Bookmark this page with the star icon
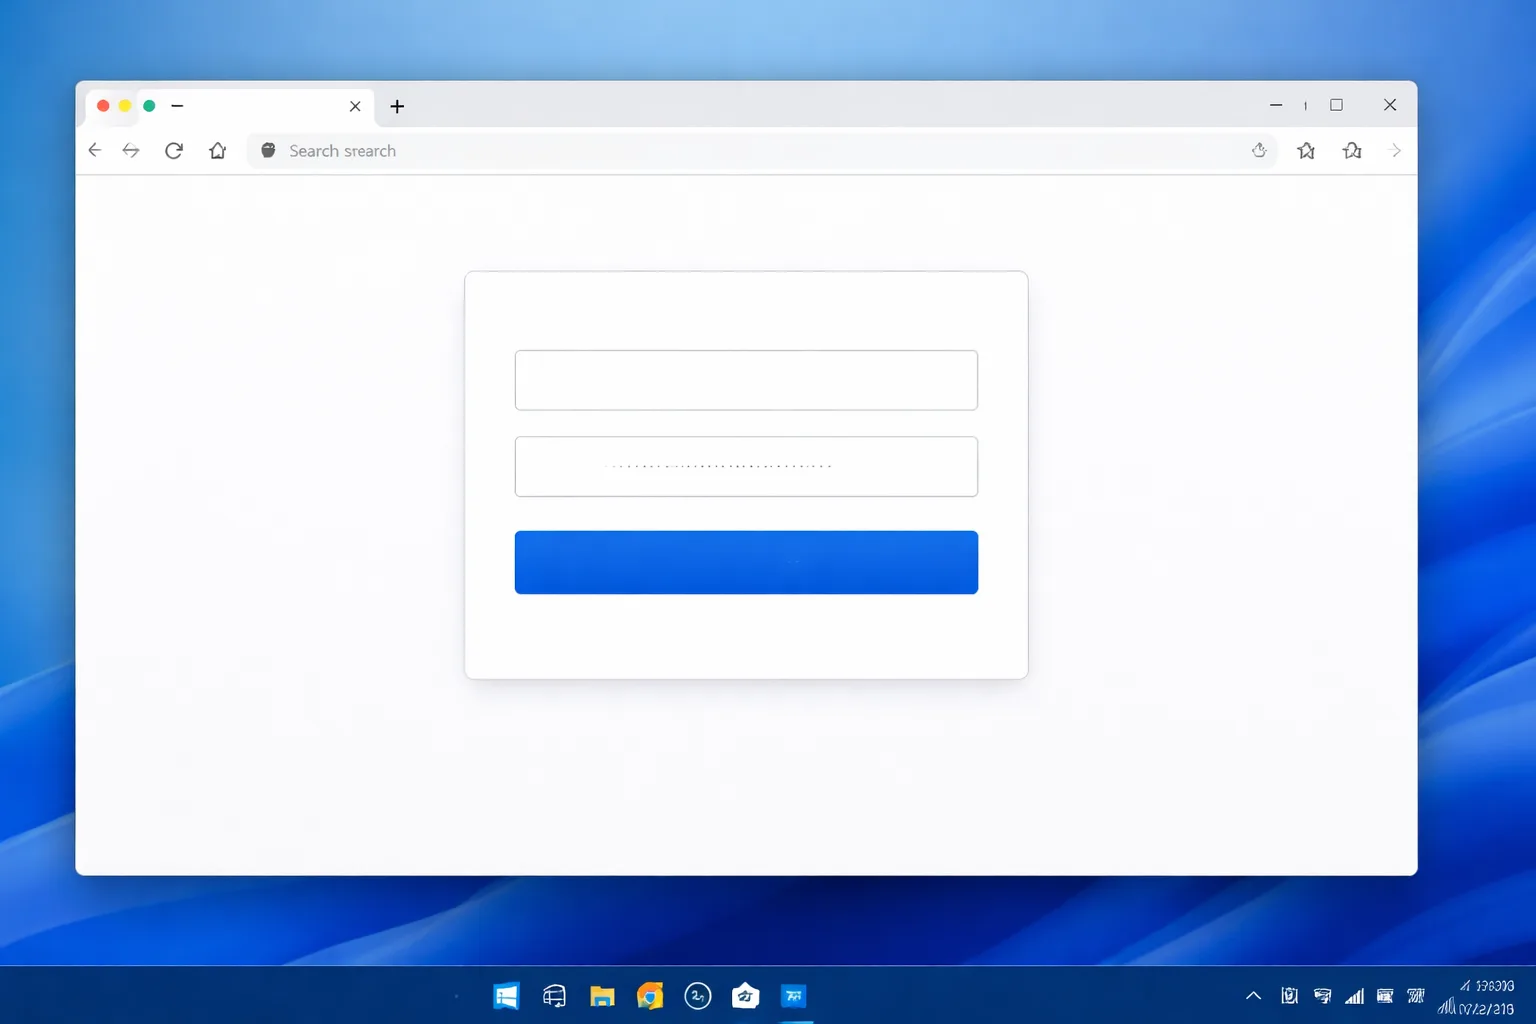Viewport: 1536px width, 1024px height. coord(1306,150)
